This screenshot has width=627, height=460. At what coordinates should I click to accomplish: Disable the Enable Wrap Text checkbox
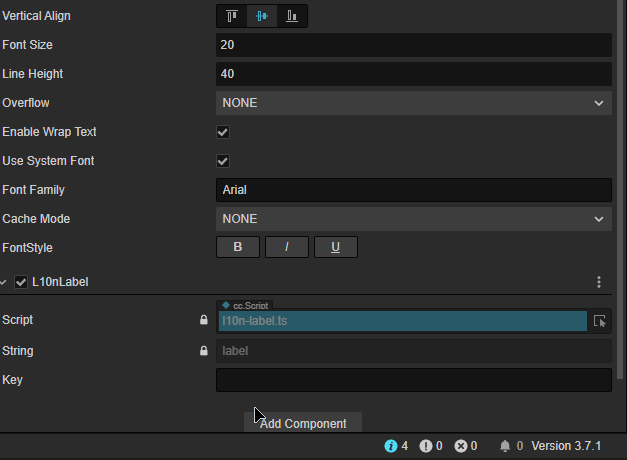223,132
